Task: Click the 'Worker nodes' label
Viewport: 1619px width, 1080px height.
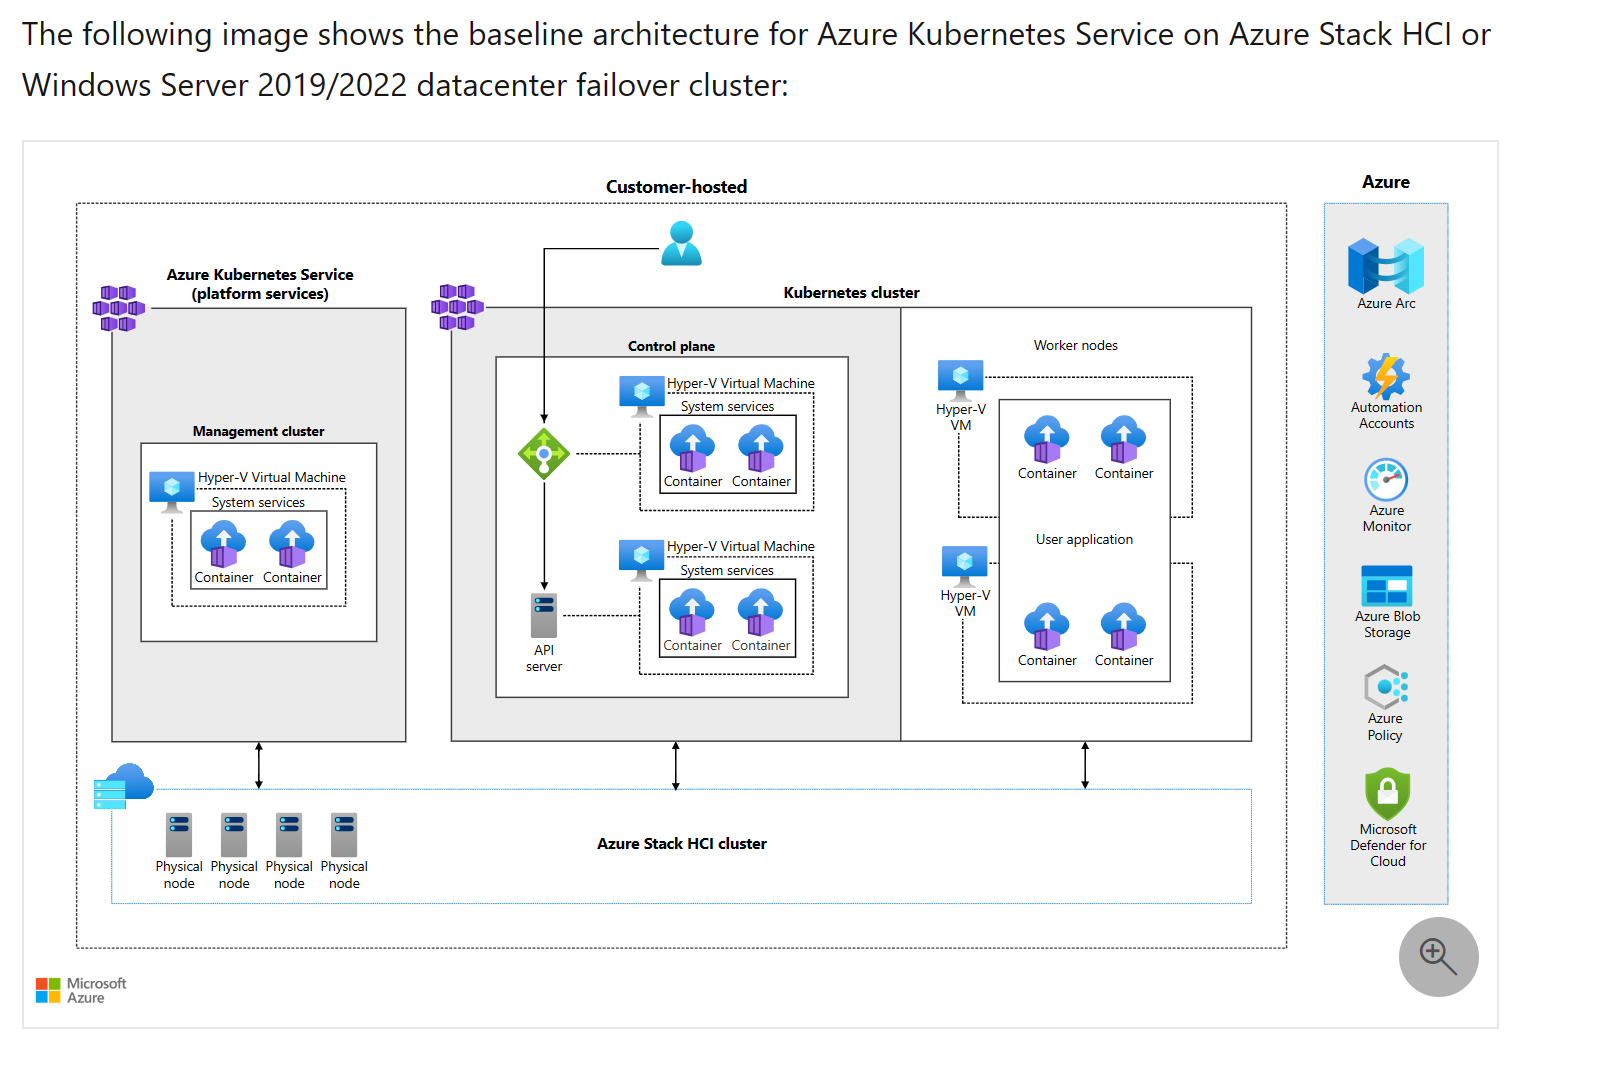Action: (x=1076, y=345)
